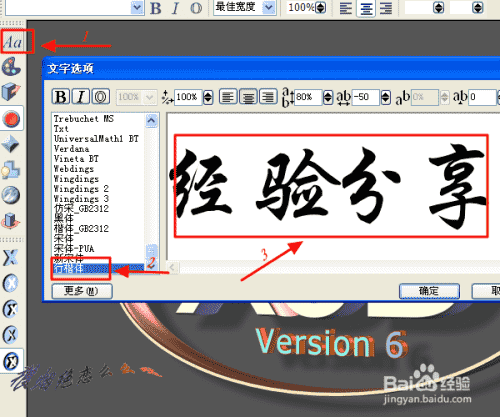Screen dimensions: 500x417
Task: Open the texture options globe icon
Action: [11, 195]
